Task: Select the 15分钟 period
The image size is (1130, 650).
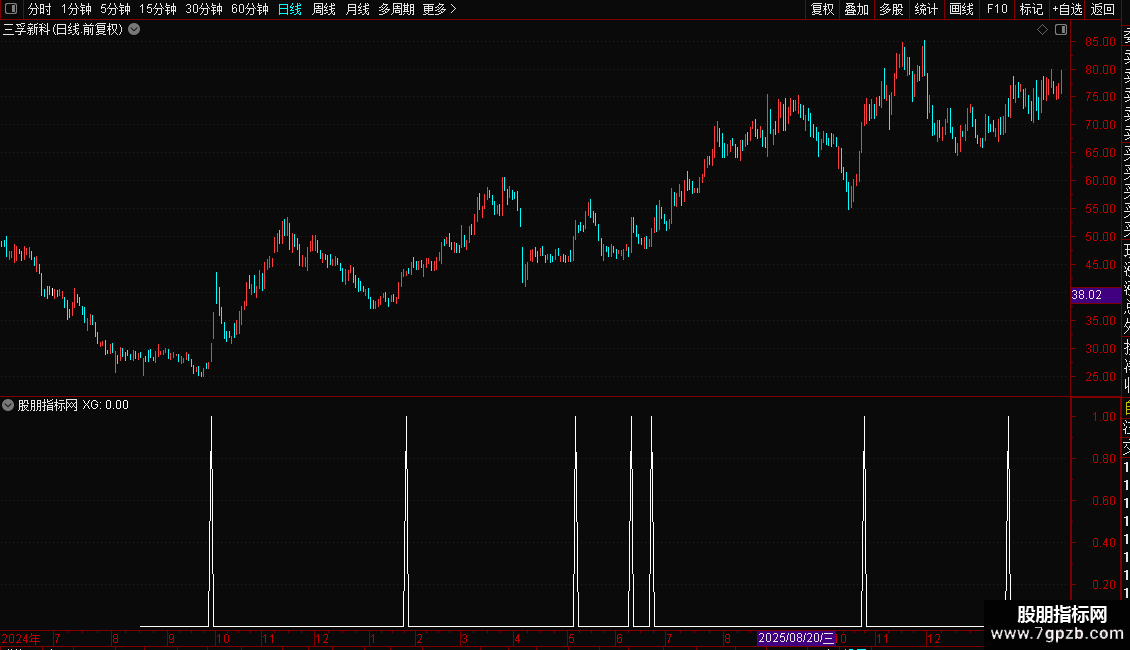Action: point(158,9)
